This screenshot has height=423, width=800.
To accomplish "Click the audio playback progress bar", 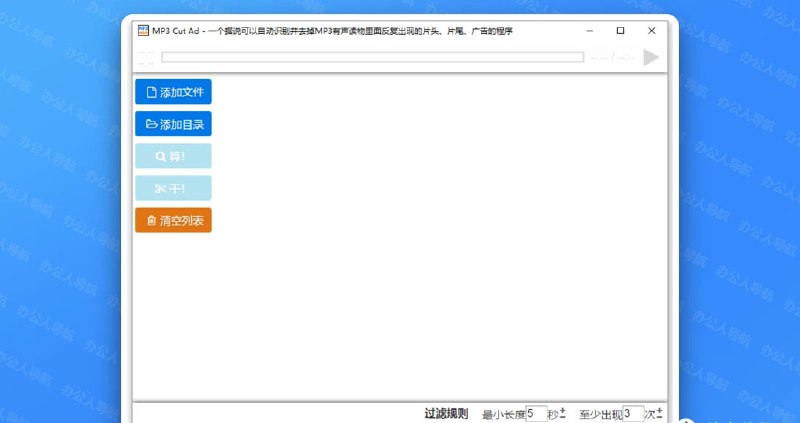I will click(x=372, y=58).
